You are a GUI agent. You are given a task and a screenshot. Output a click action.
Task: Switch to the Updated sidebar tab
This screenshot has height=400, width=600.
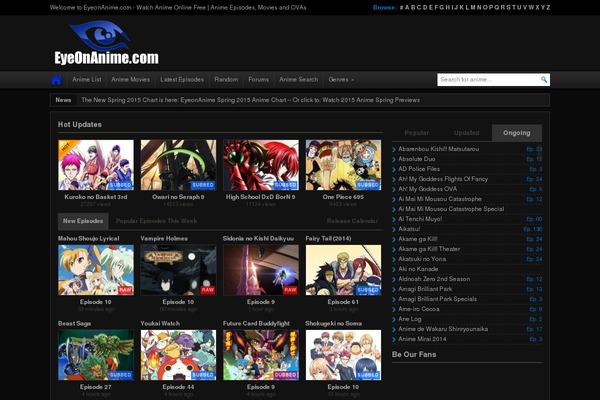[x=466, y=133]
